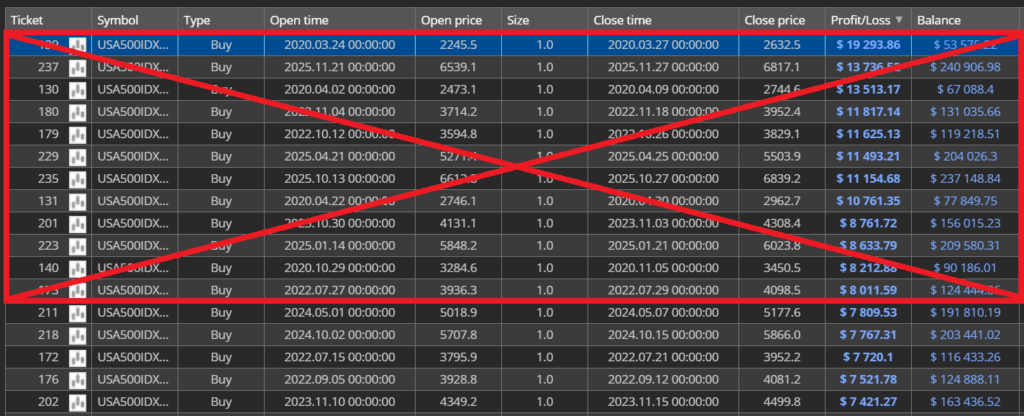This screenshot has height=416, width=1024.
Task: Open chart icon for ticket 176
Action: pyautogui.click(x=77, y=382)
